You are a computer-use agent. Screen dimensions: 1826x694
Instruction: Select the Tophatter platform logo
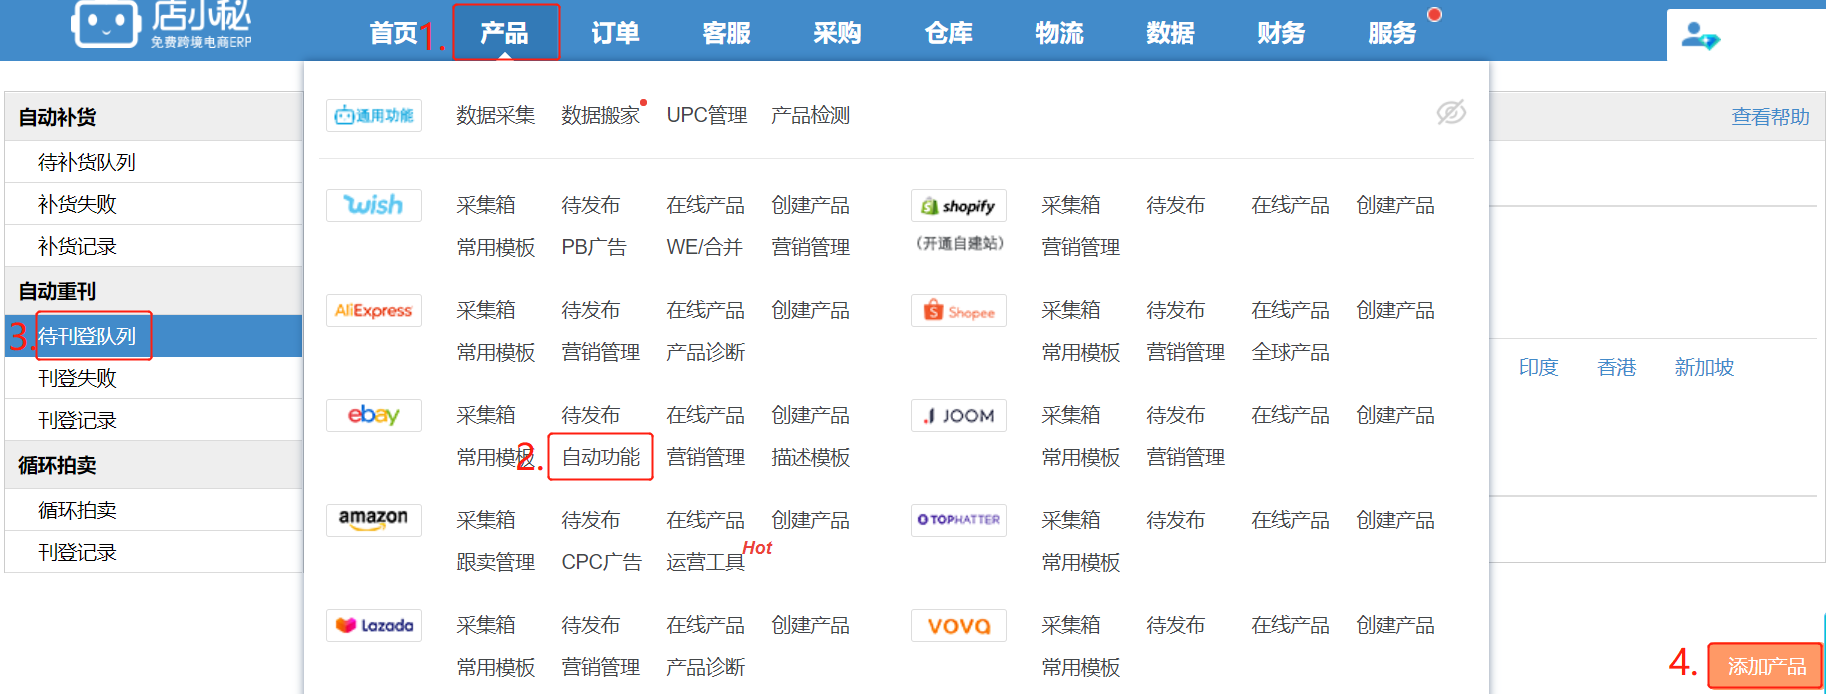[959, 520]
